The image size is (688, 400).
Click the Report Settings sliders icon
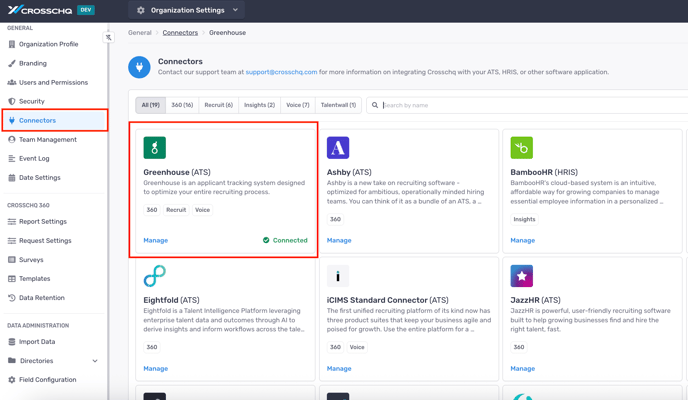12,221
